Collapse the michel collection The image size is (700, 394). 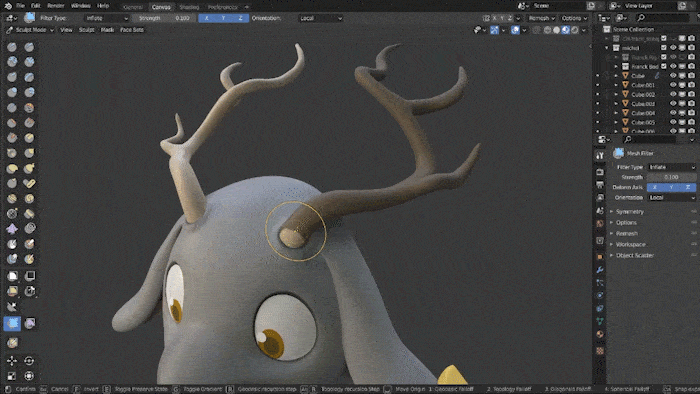pyautogui.click(x=607, y=48)
